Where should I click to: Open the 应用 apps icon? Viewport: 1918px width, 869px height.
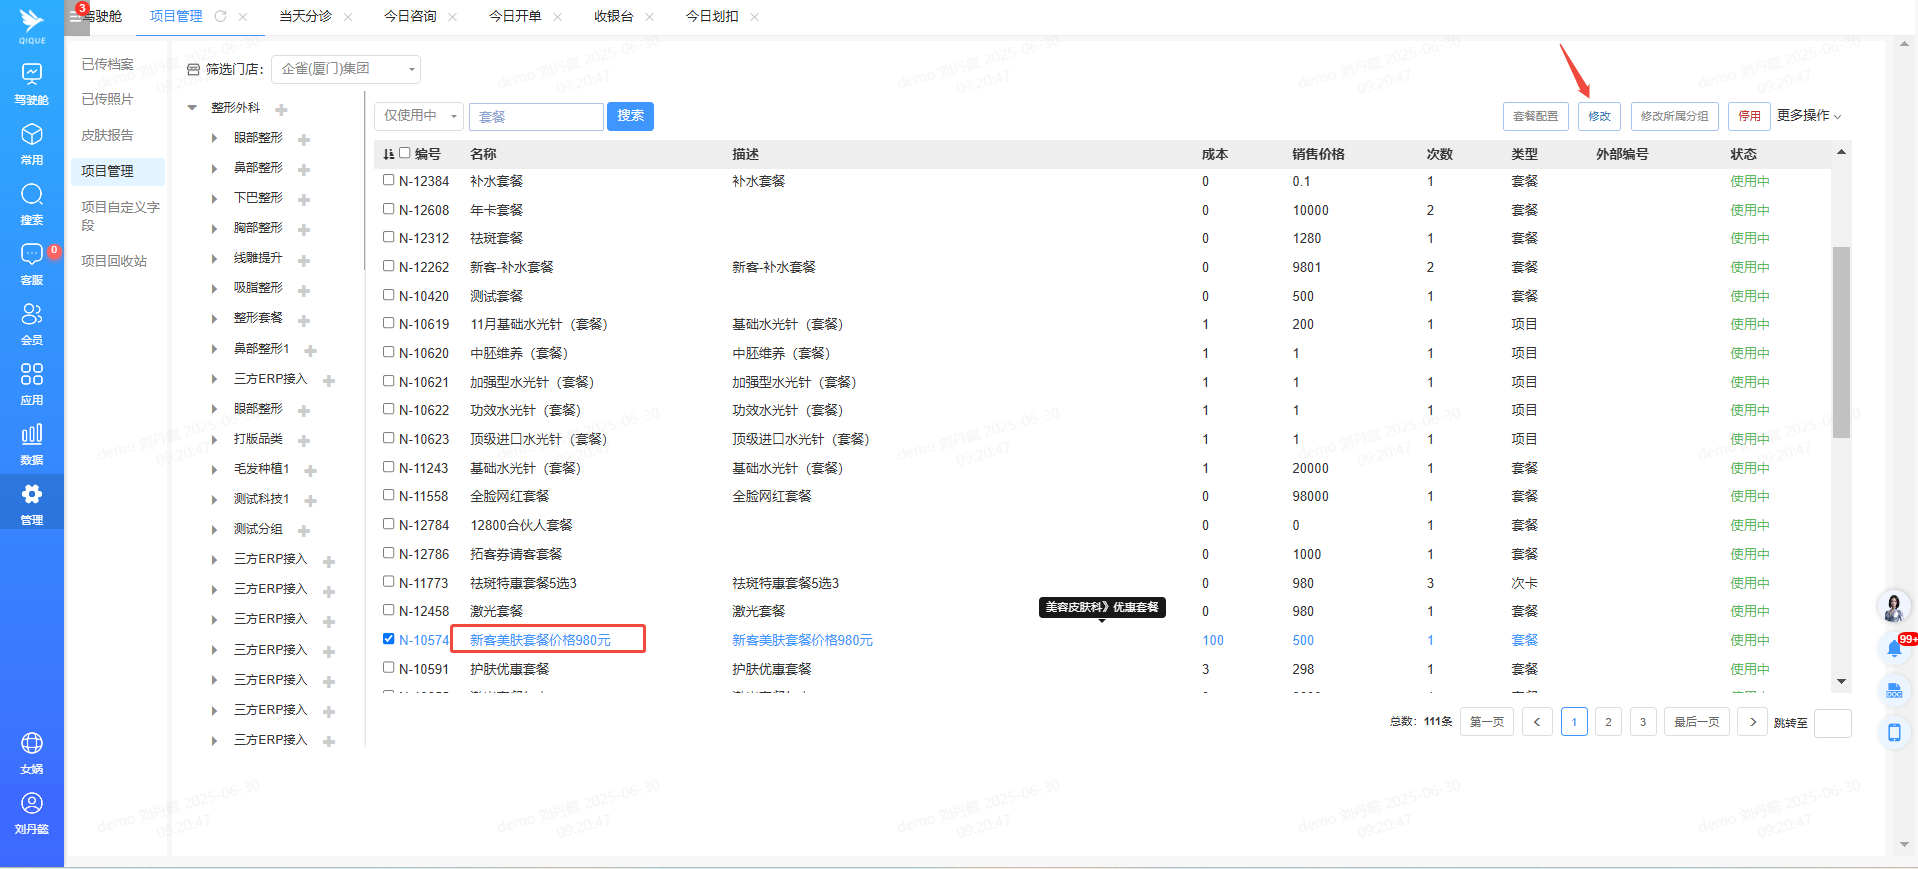click(x=32, y=383)
